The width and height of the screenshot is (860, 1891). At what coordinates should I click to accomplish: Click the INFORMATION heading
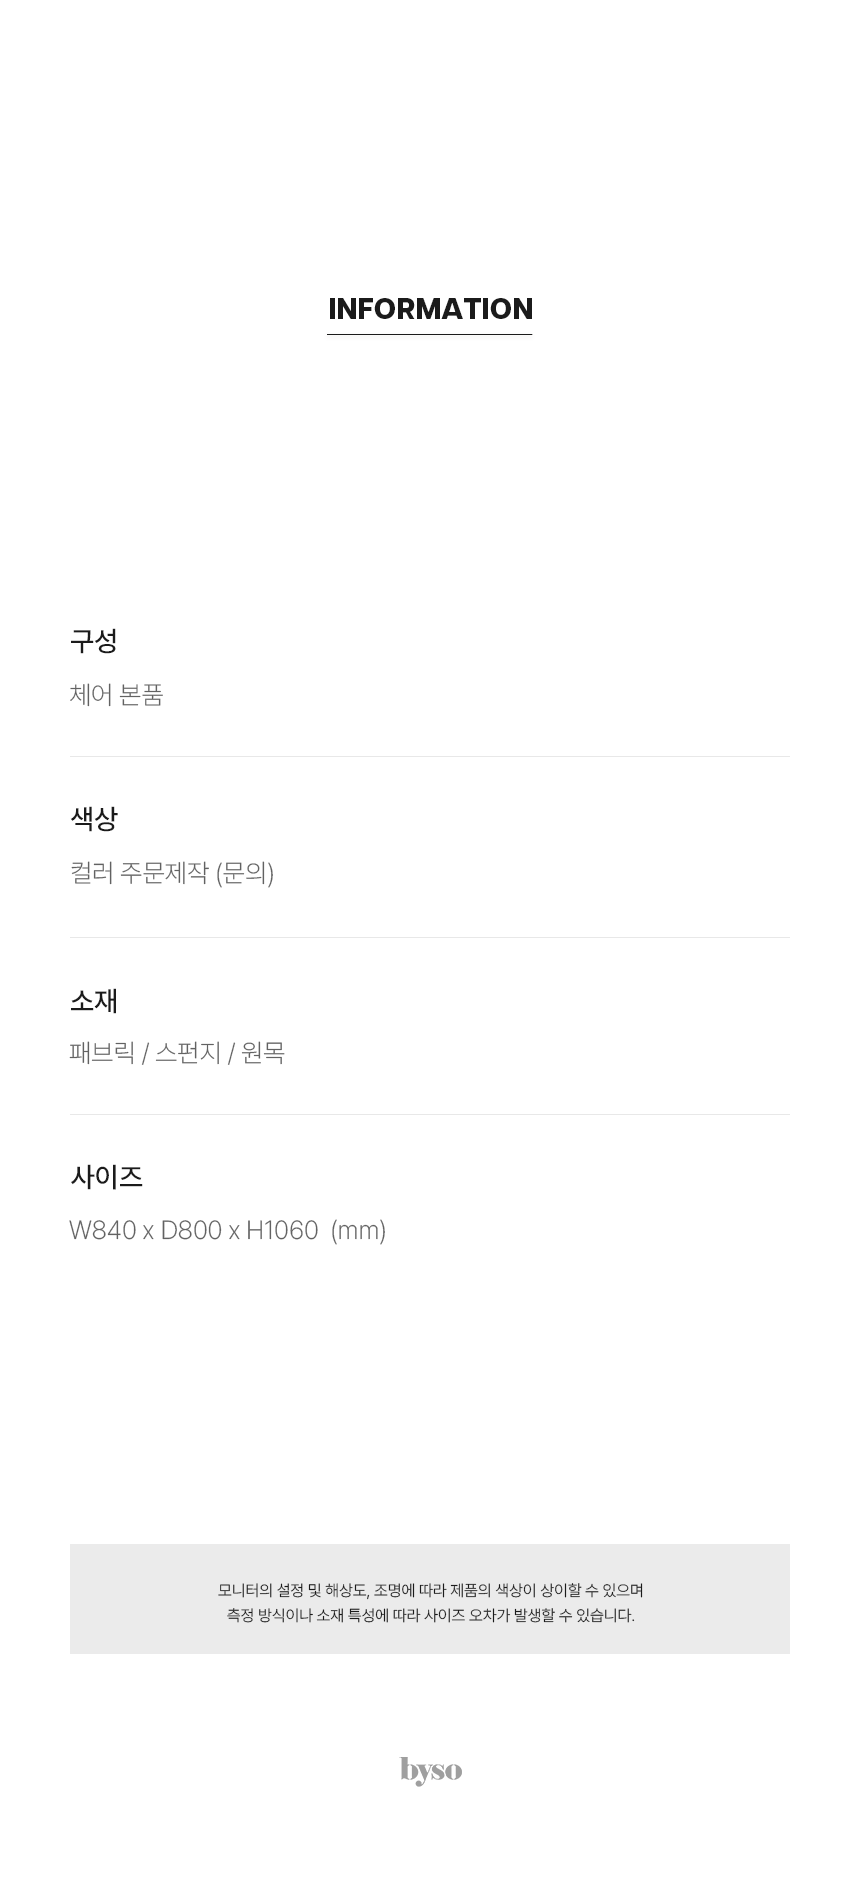pos(430,309)
